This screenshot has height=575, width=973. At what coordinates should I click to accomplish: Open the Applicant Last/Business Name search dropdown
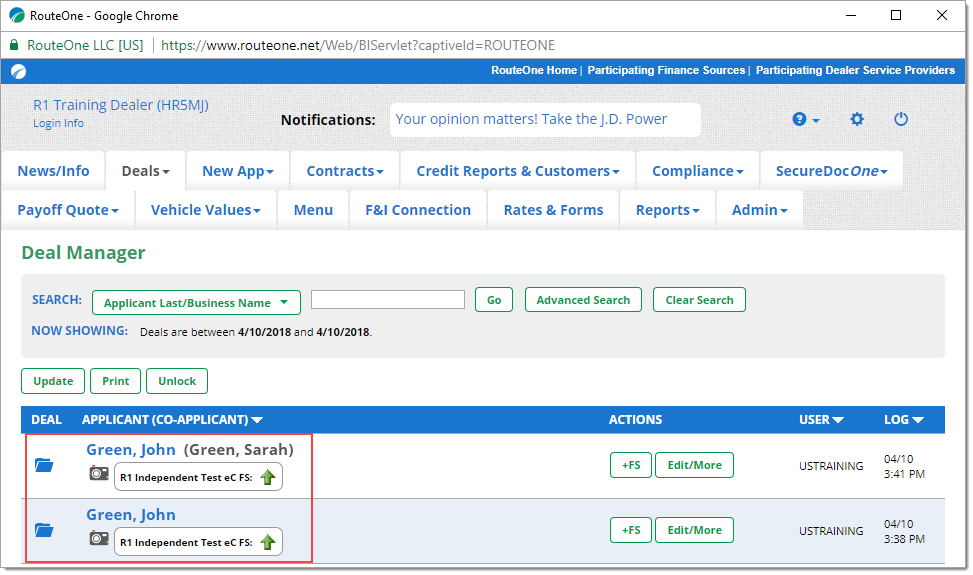tap(196, 303)
